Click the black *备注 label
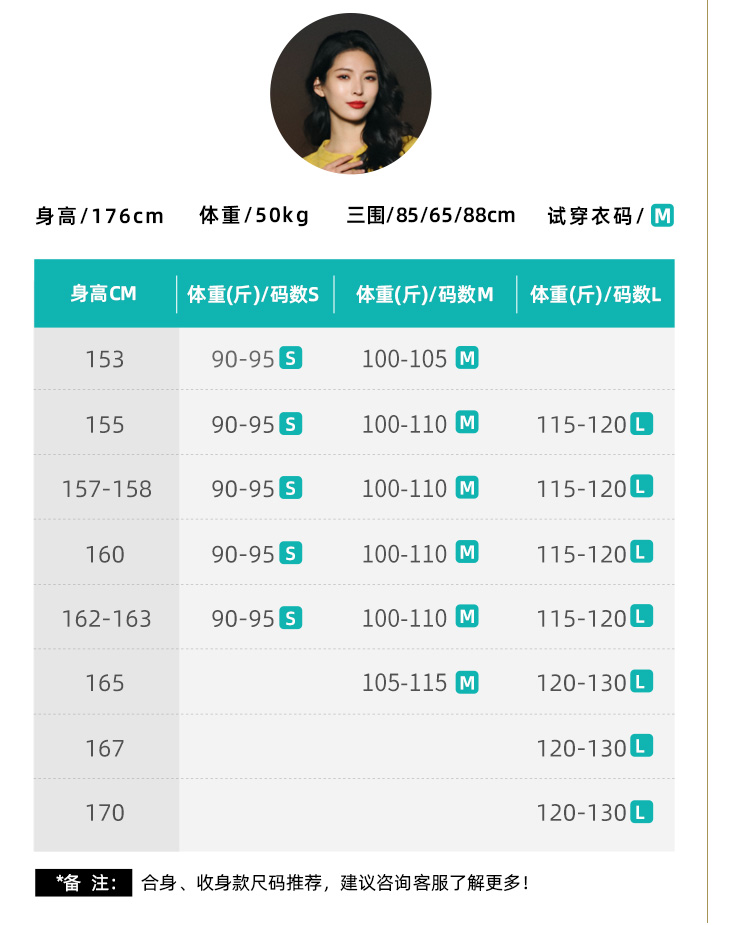The image size is (750, 925). coord(83,883)
